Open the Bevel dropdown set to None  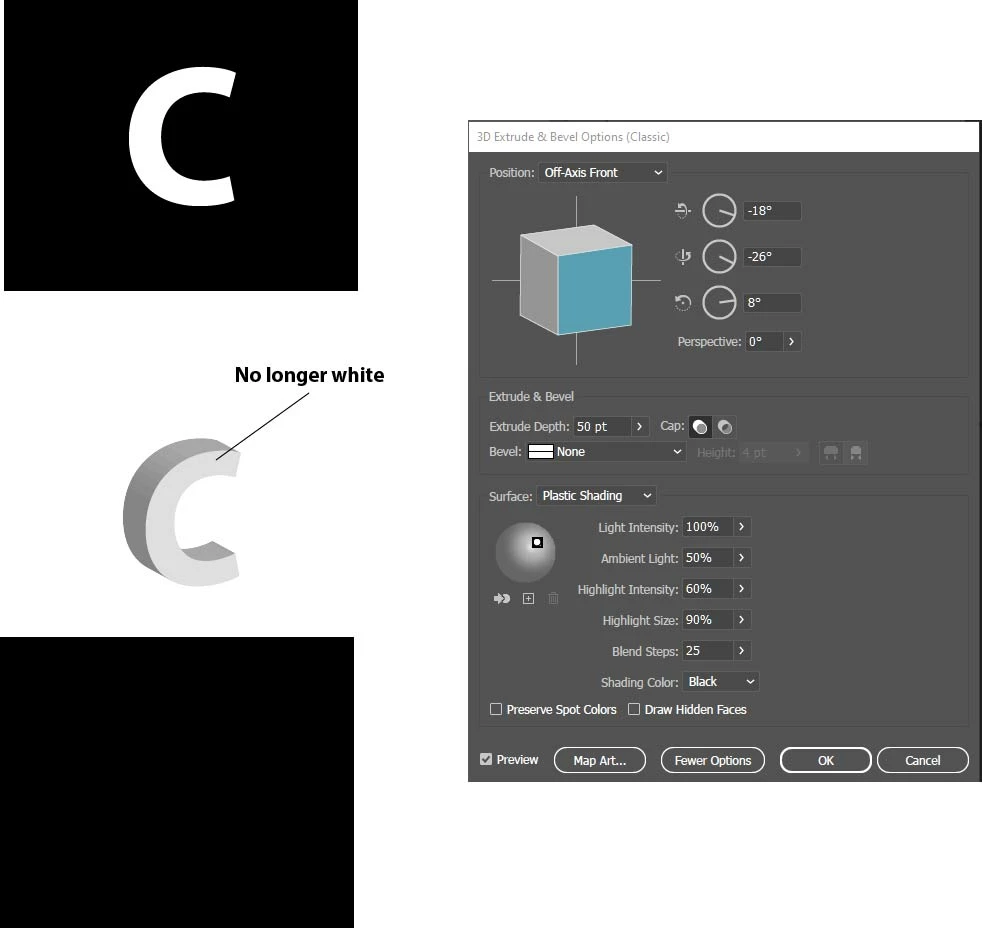pos(605,451)
